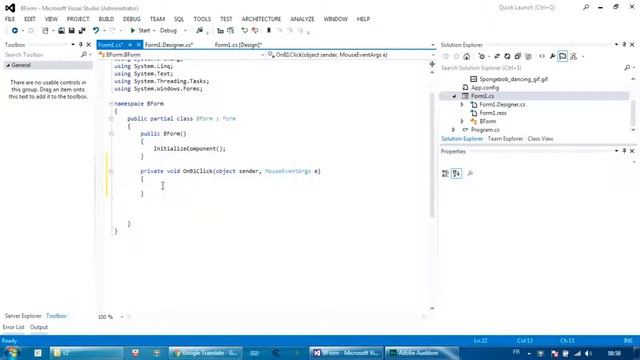Click the Alphabetical sort icon in Properties
This screenshot has width=640, height=360.
point(456,173)
